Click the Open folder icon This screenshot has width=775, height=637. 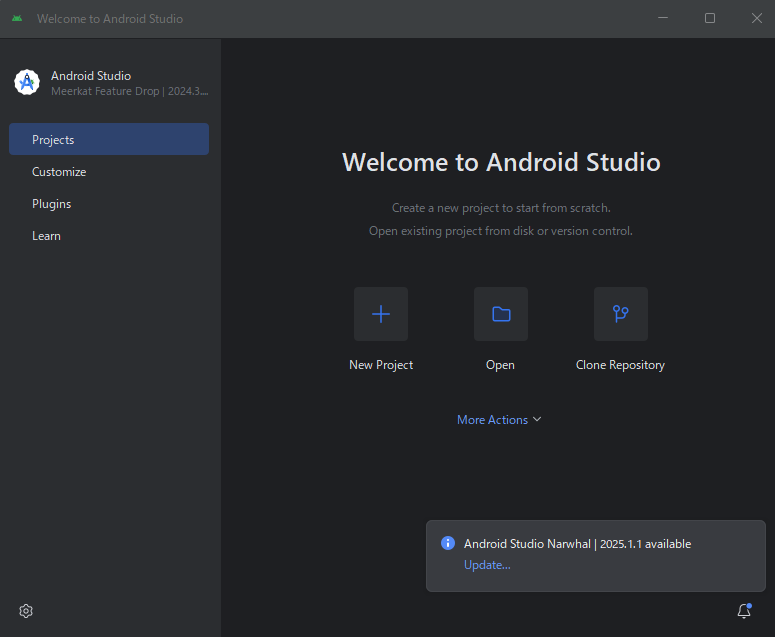click(501, 314)
